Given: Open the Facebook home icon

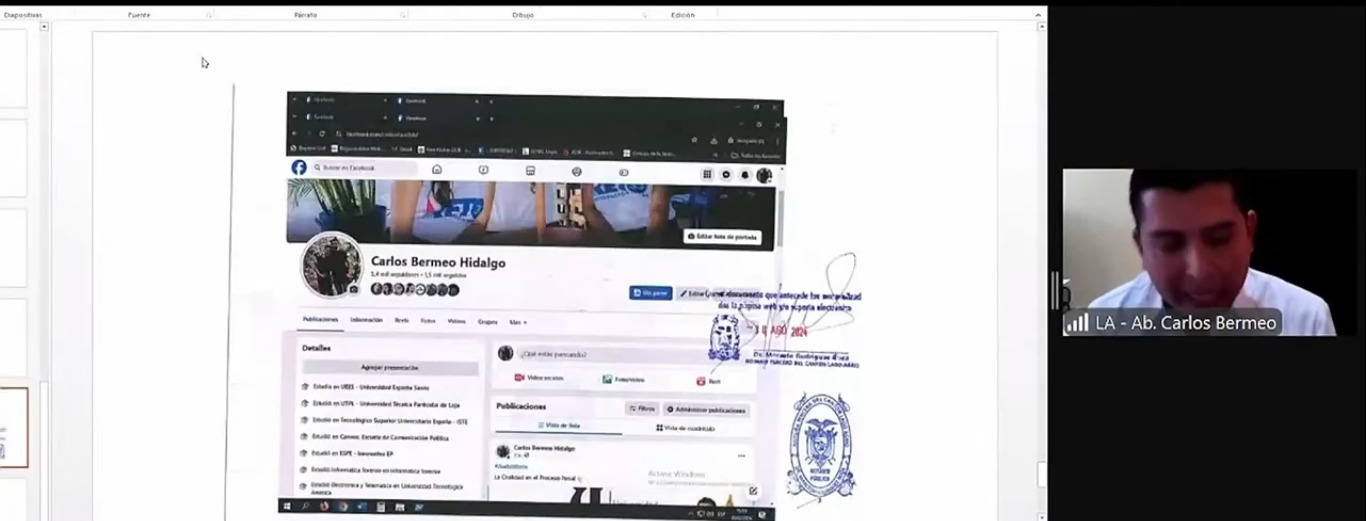Looking at the screenshot, I should coord(437,170).
